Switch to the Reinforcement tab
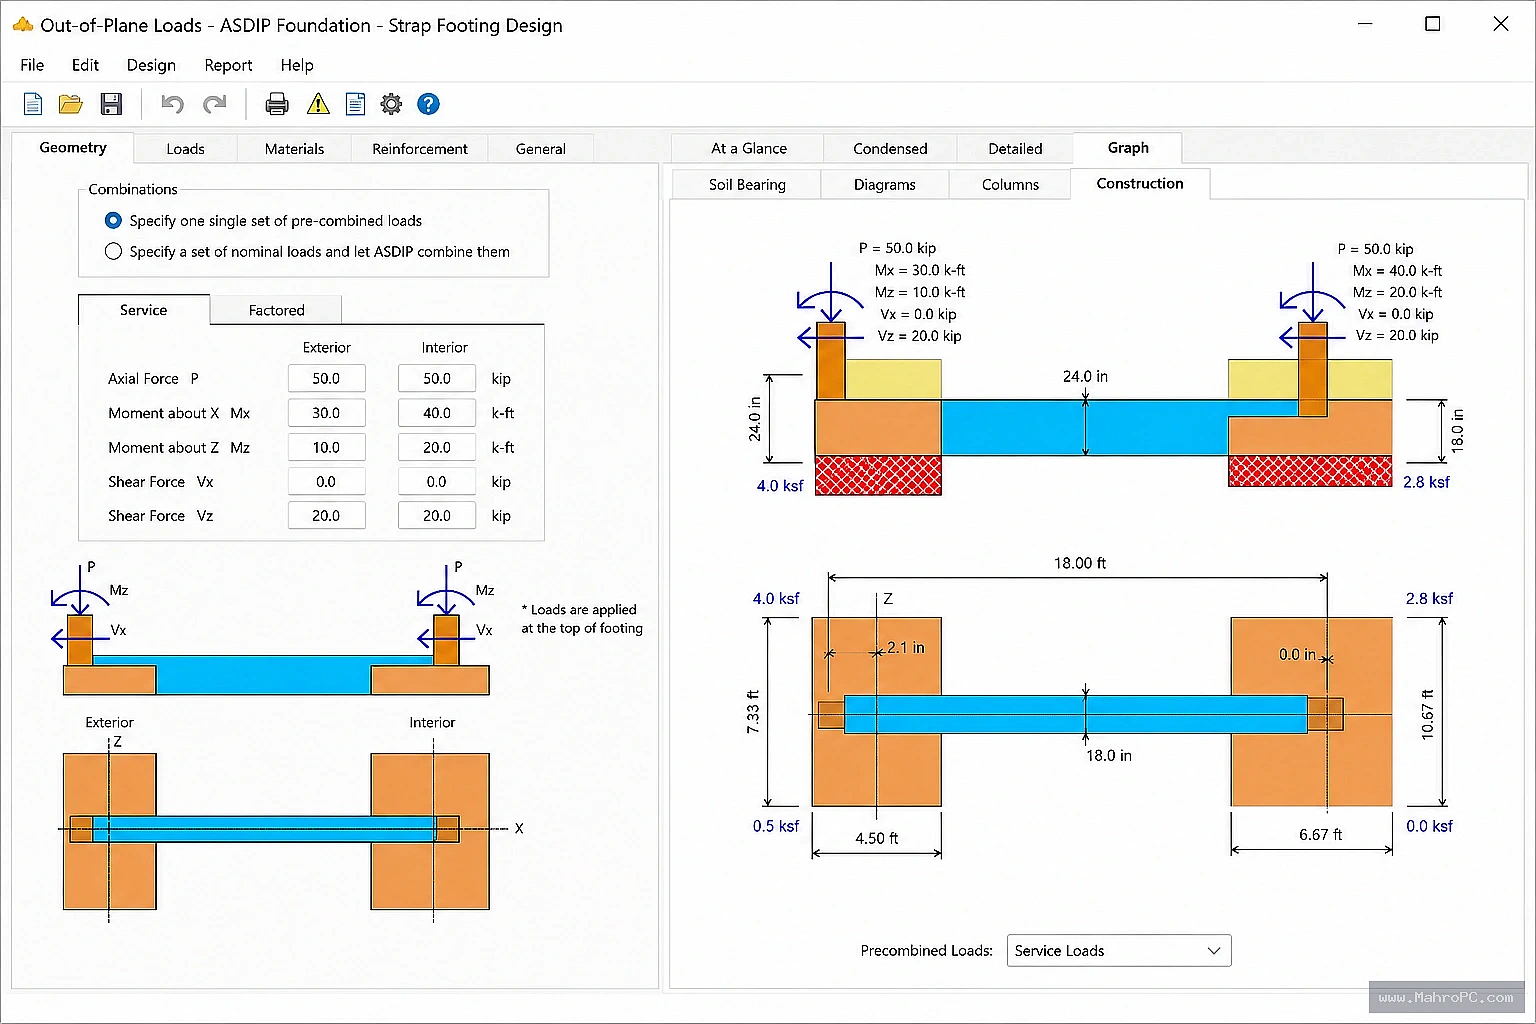 tap(420, 148)
